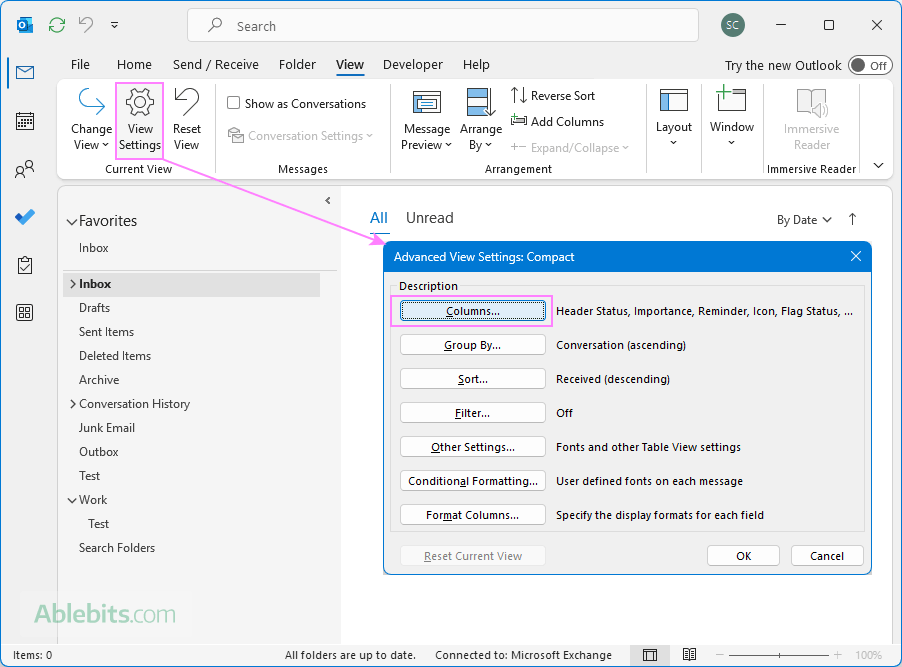
Task: Click the Sort... button
Action: click(x=473, y=379)
